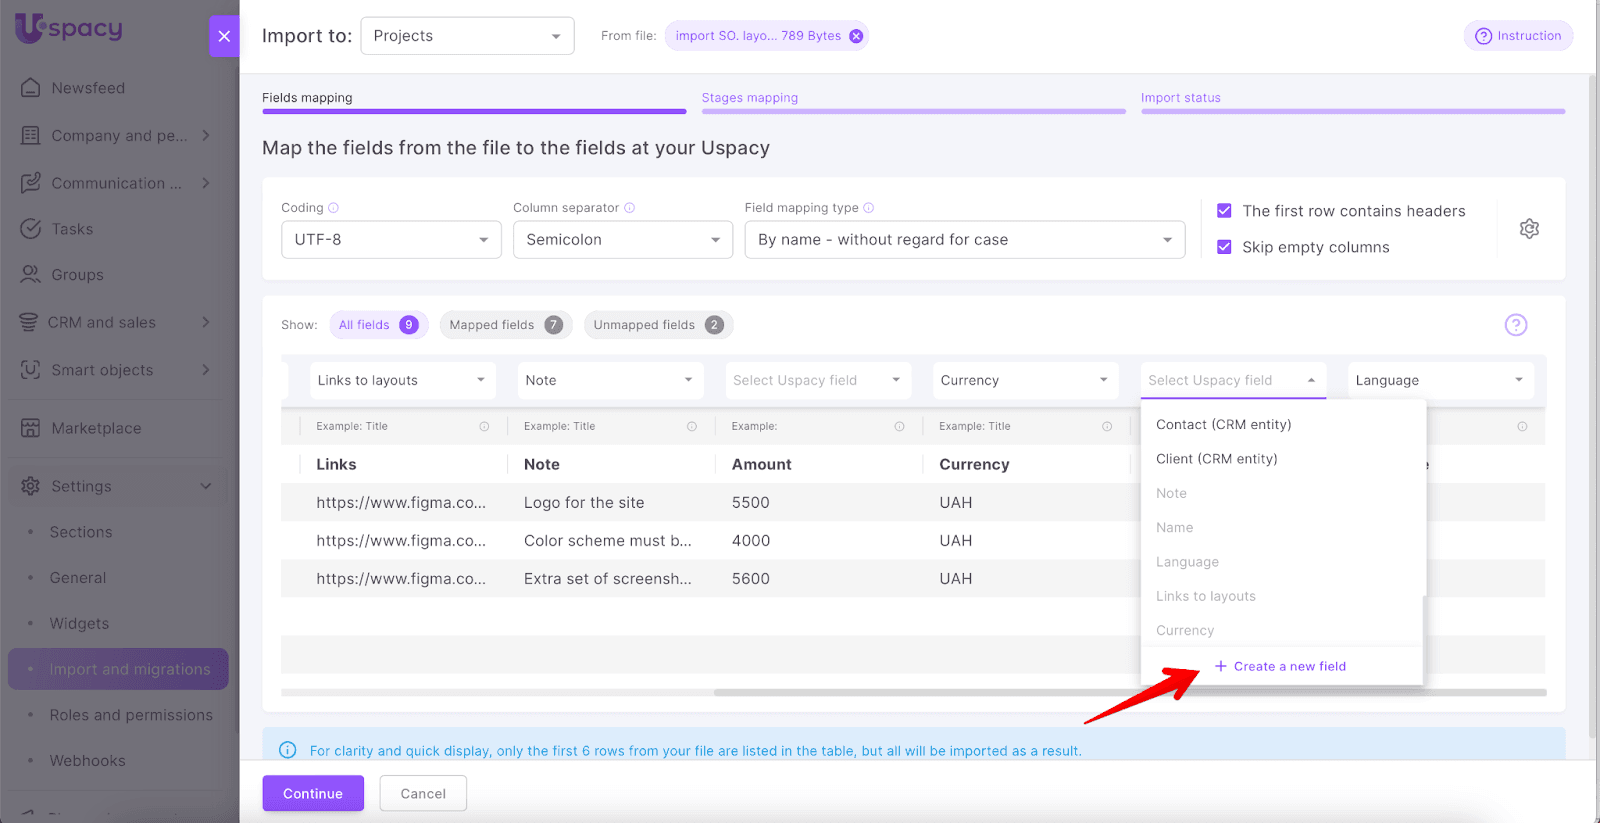Click the Coding info icon

point(334,208)
